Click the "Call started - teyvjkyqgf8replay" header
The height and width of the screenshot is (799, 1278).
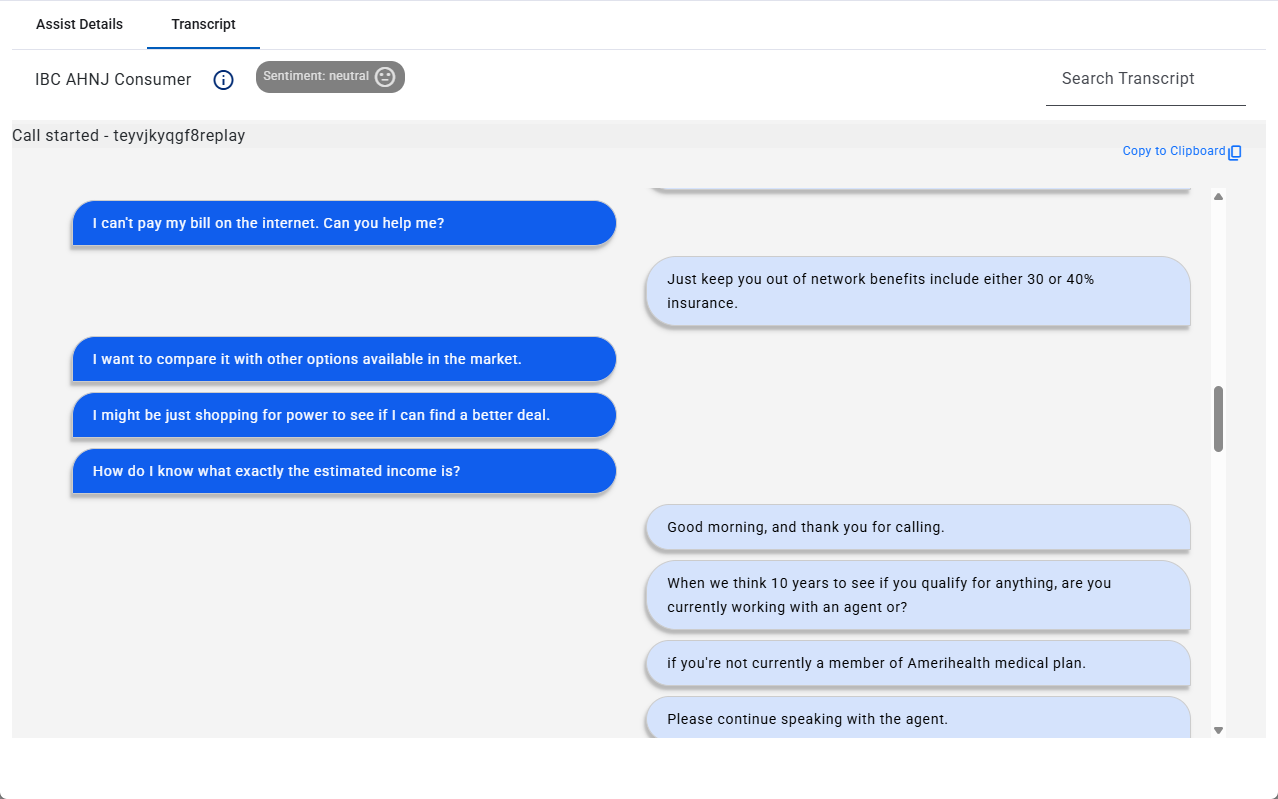(x=129, y=135)
